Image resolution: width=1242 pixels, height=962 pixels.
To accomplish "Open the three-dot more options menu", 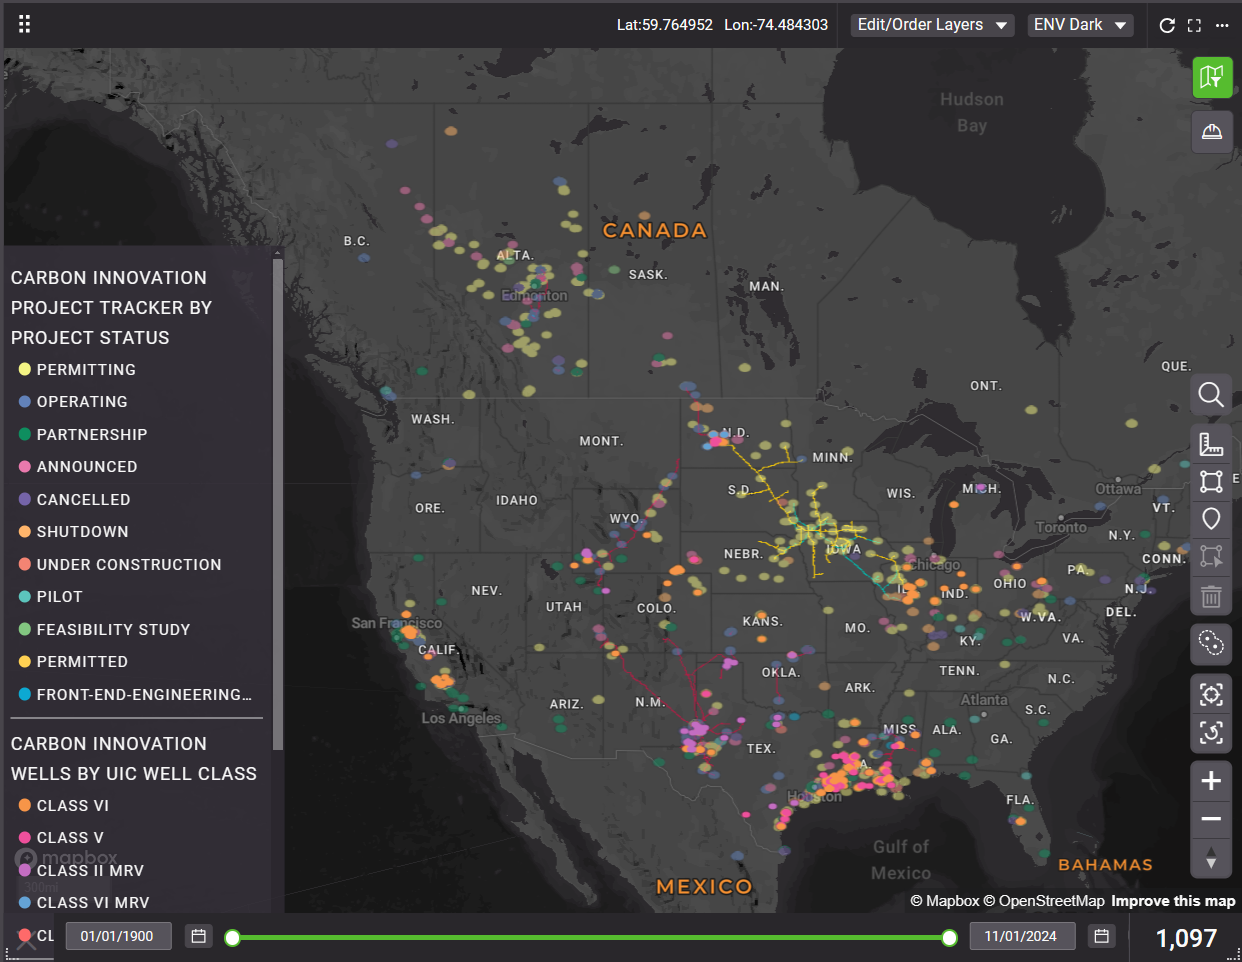I will pos(1222,25).
